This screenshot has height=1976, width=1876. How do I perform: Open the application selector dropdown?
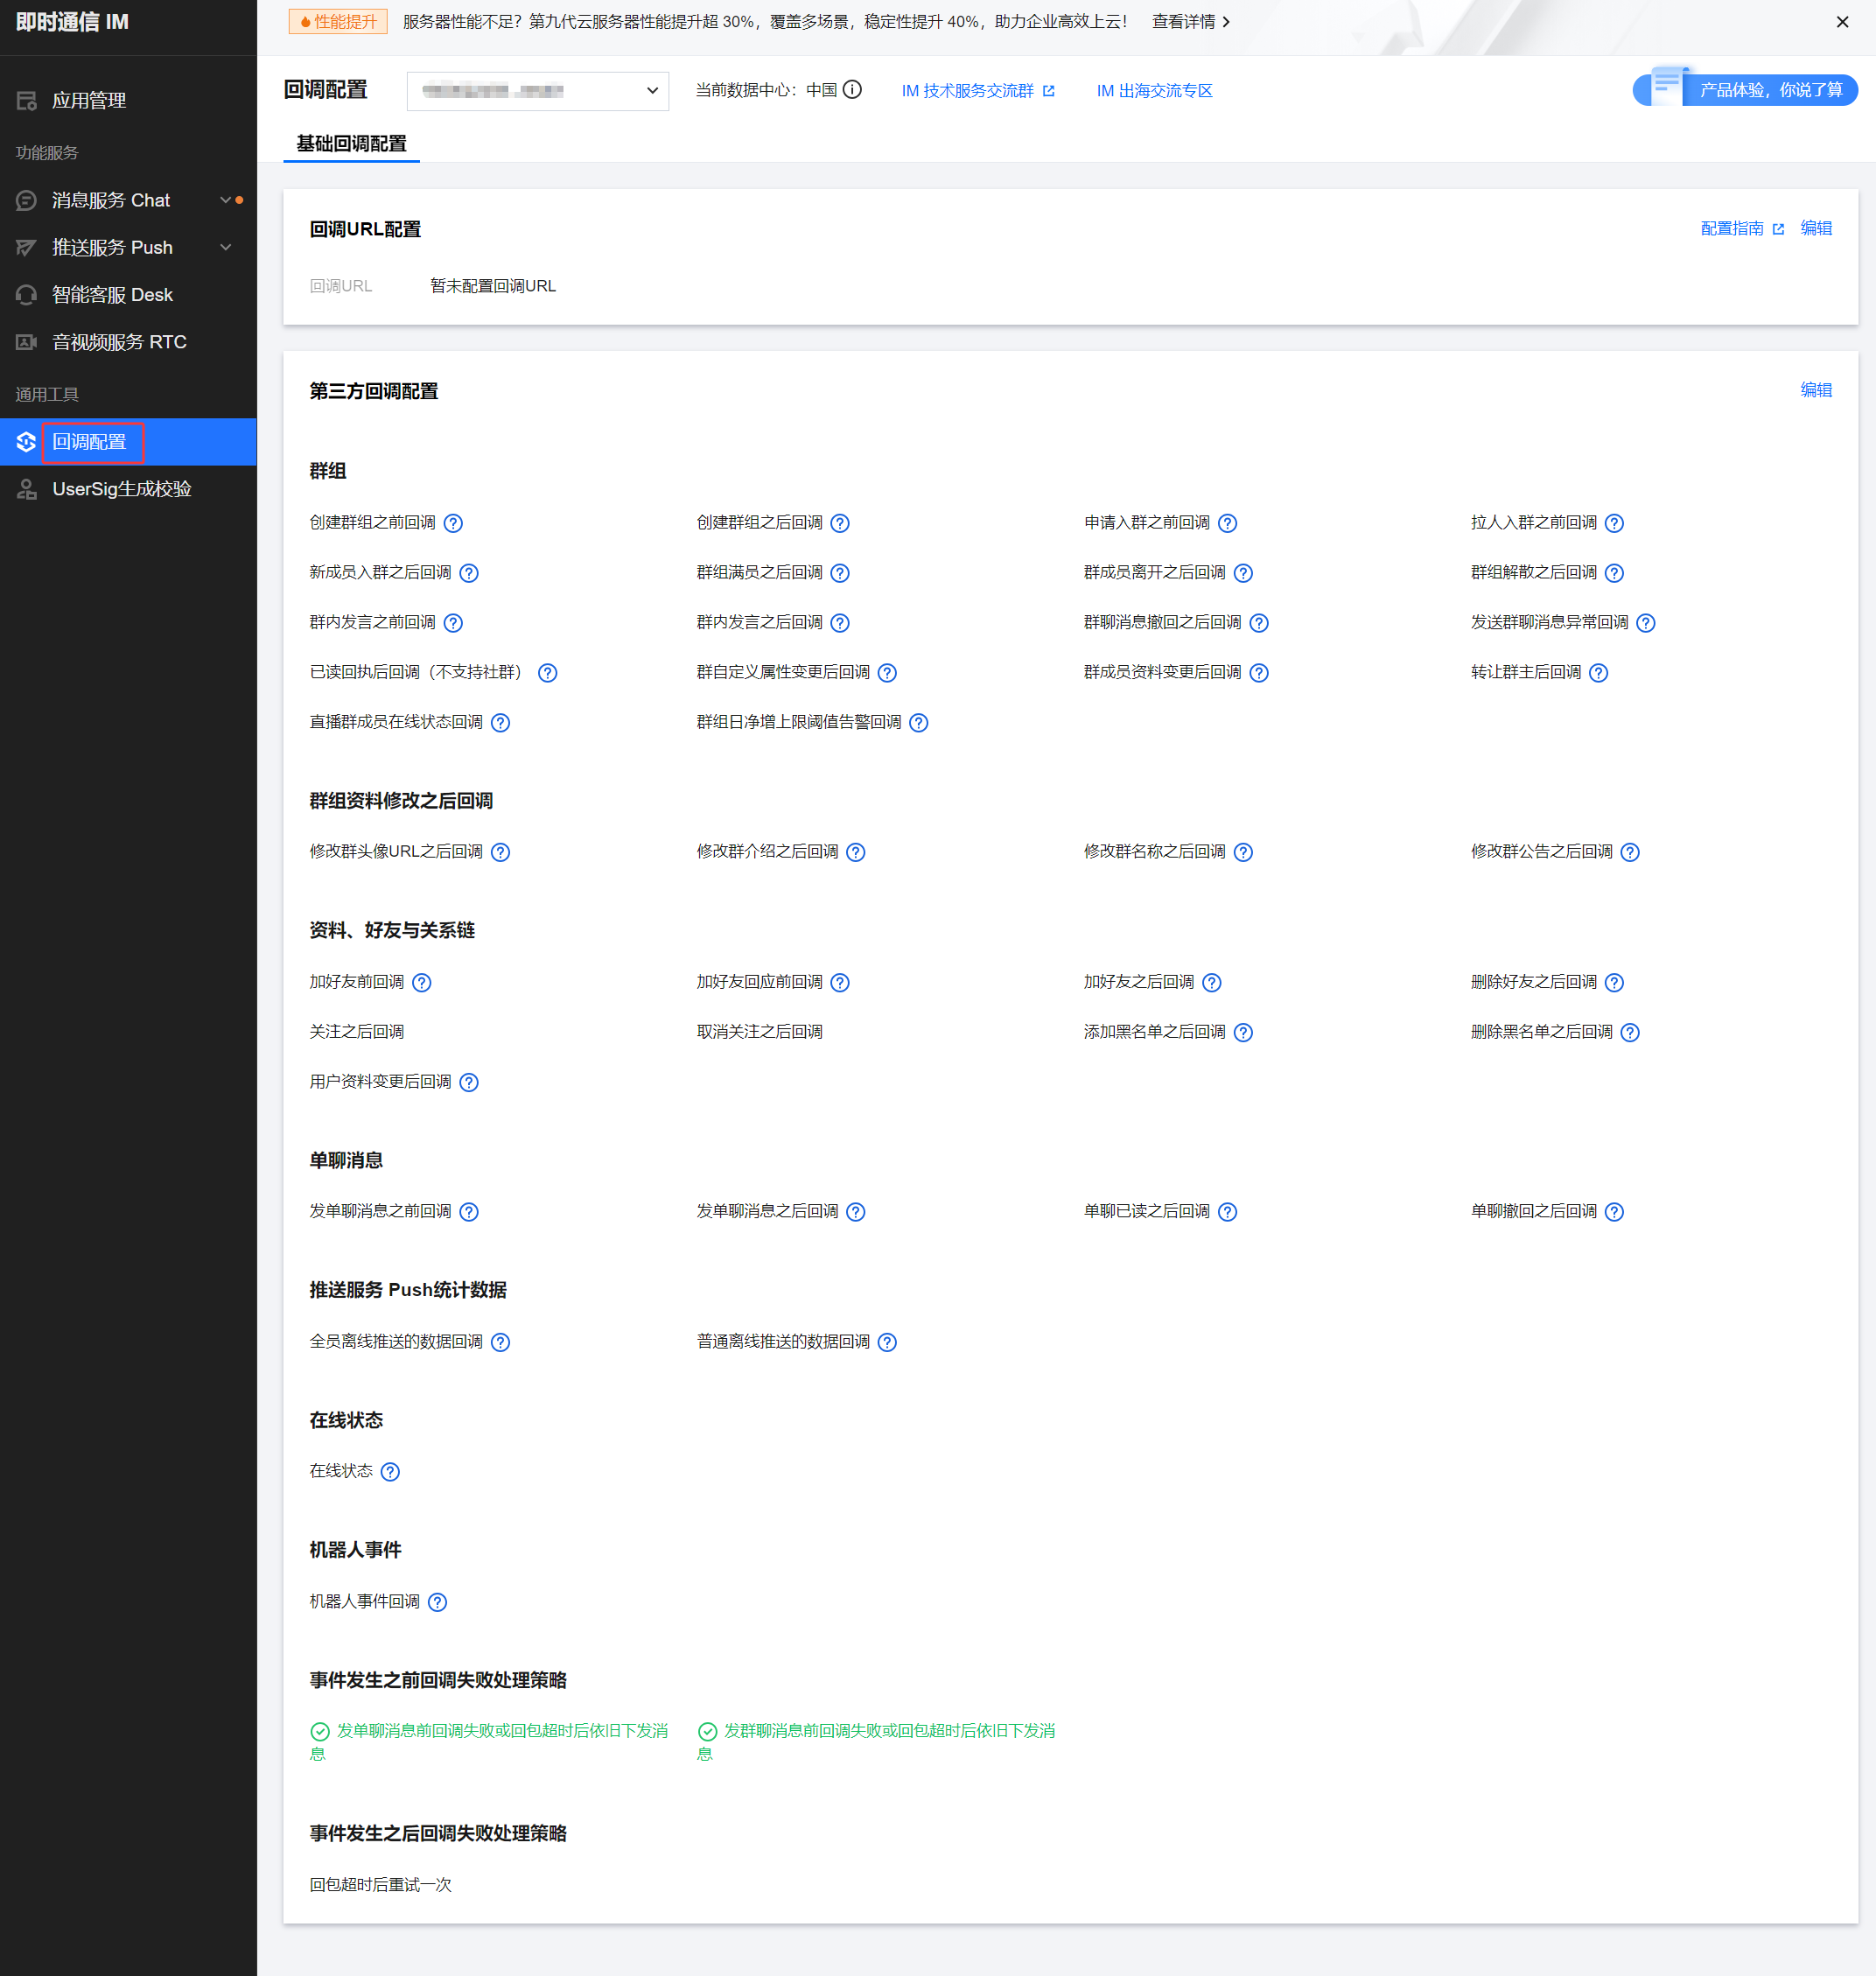pyautogui.click(x=537, y=91)
